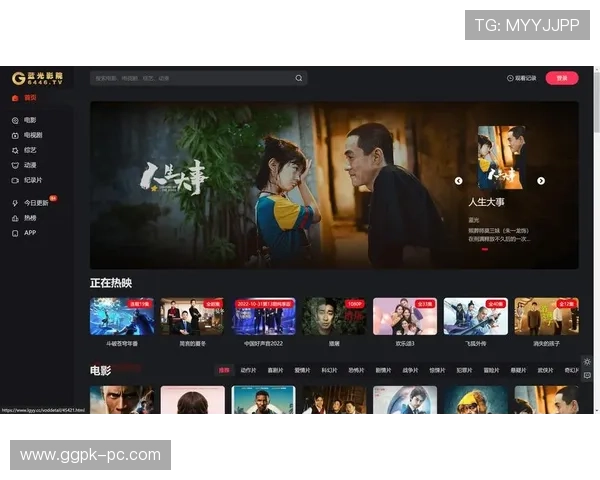The image size is (600, 480).
Task: Open the 斗破苍穹年番 thumbnail
Action: (x=122, y=317)
